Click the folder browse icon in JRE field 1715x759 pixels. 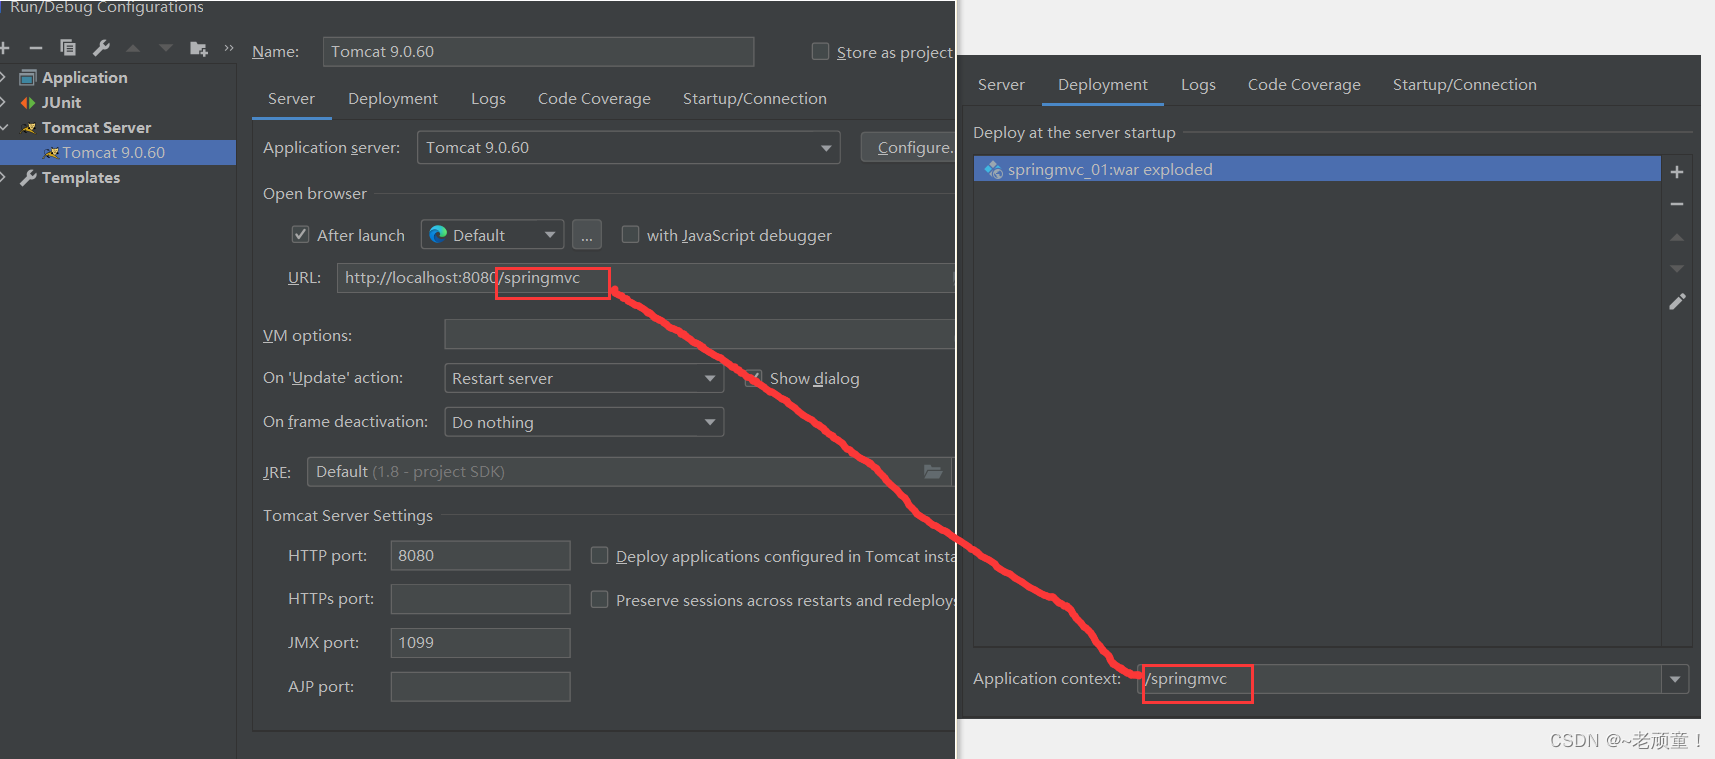pos(933,472)
